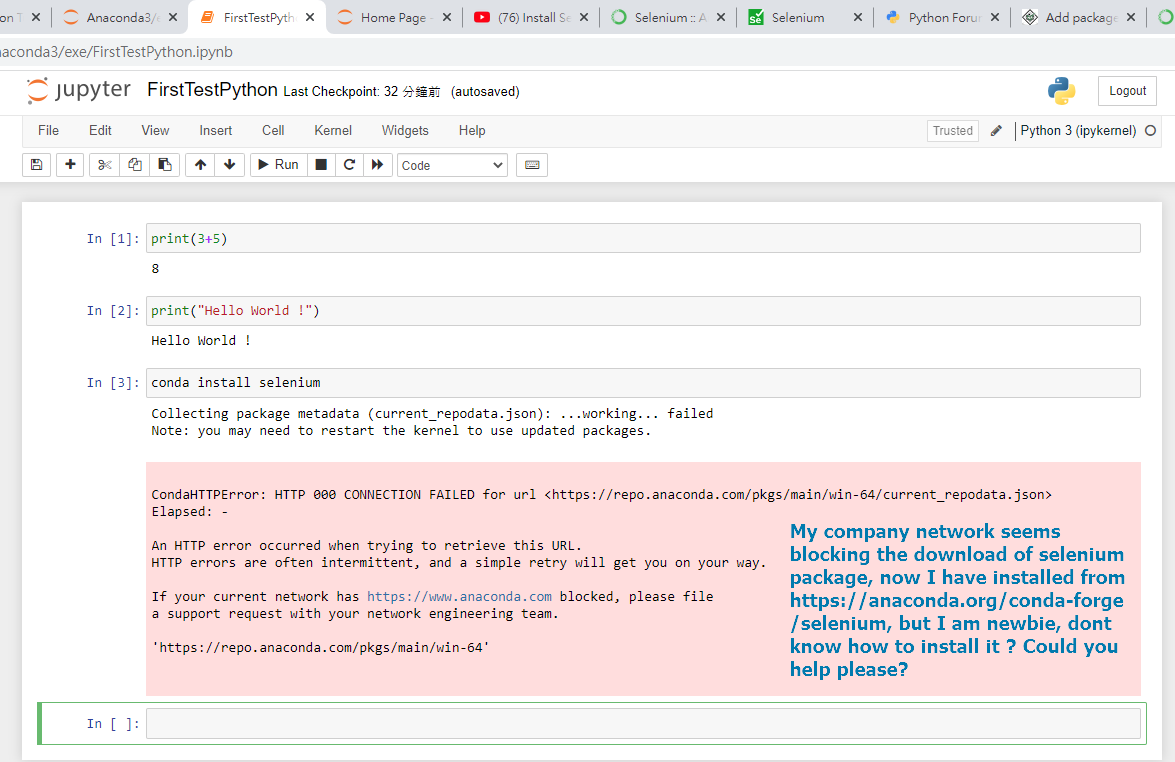The height and width of the screenshot is (762, 1175).
Task: Copy selected cells icon
Action: pos(135,165)
